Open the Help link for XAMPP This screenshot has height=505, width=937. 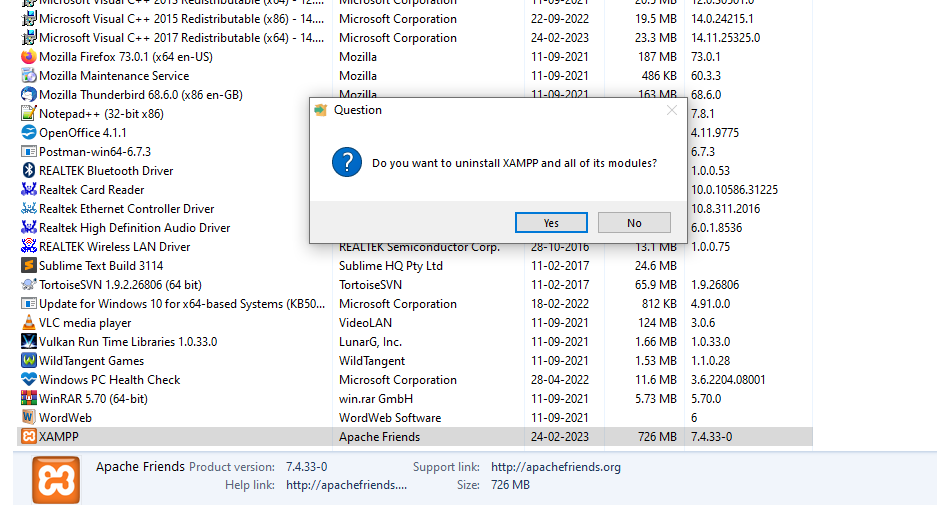(346, 485)
